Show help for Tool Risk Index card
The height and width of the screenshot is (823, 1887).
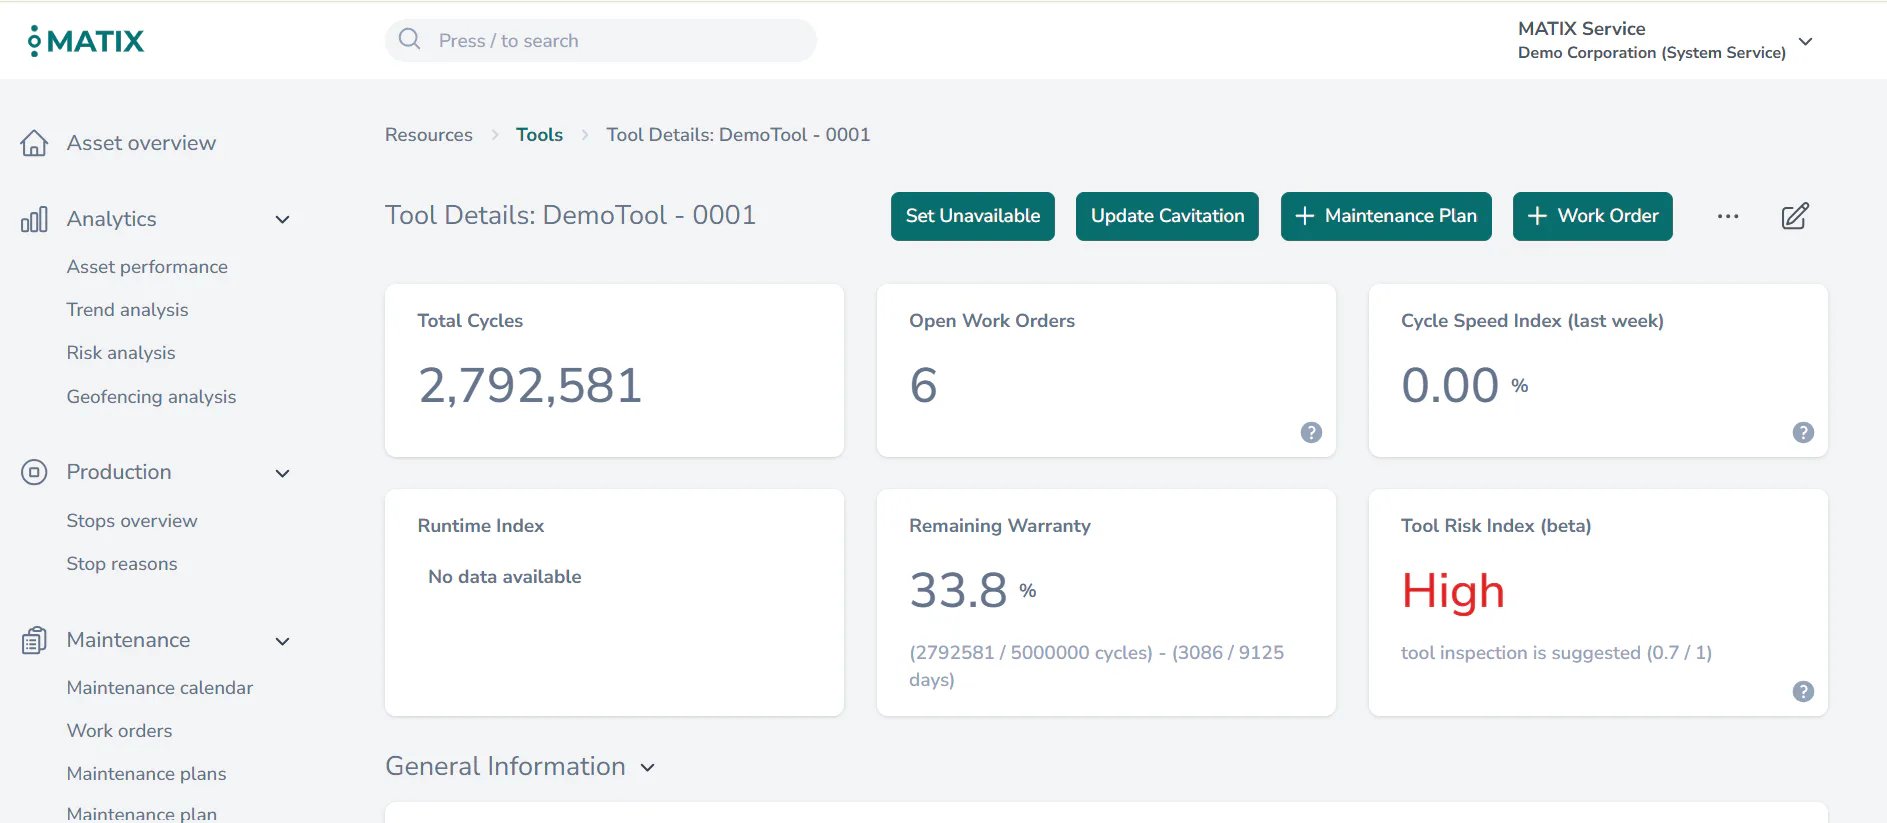1803,691
